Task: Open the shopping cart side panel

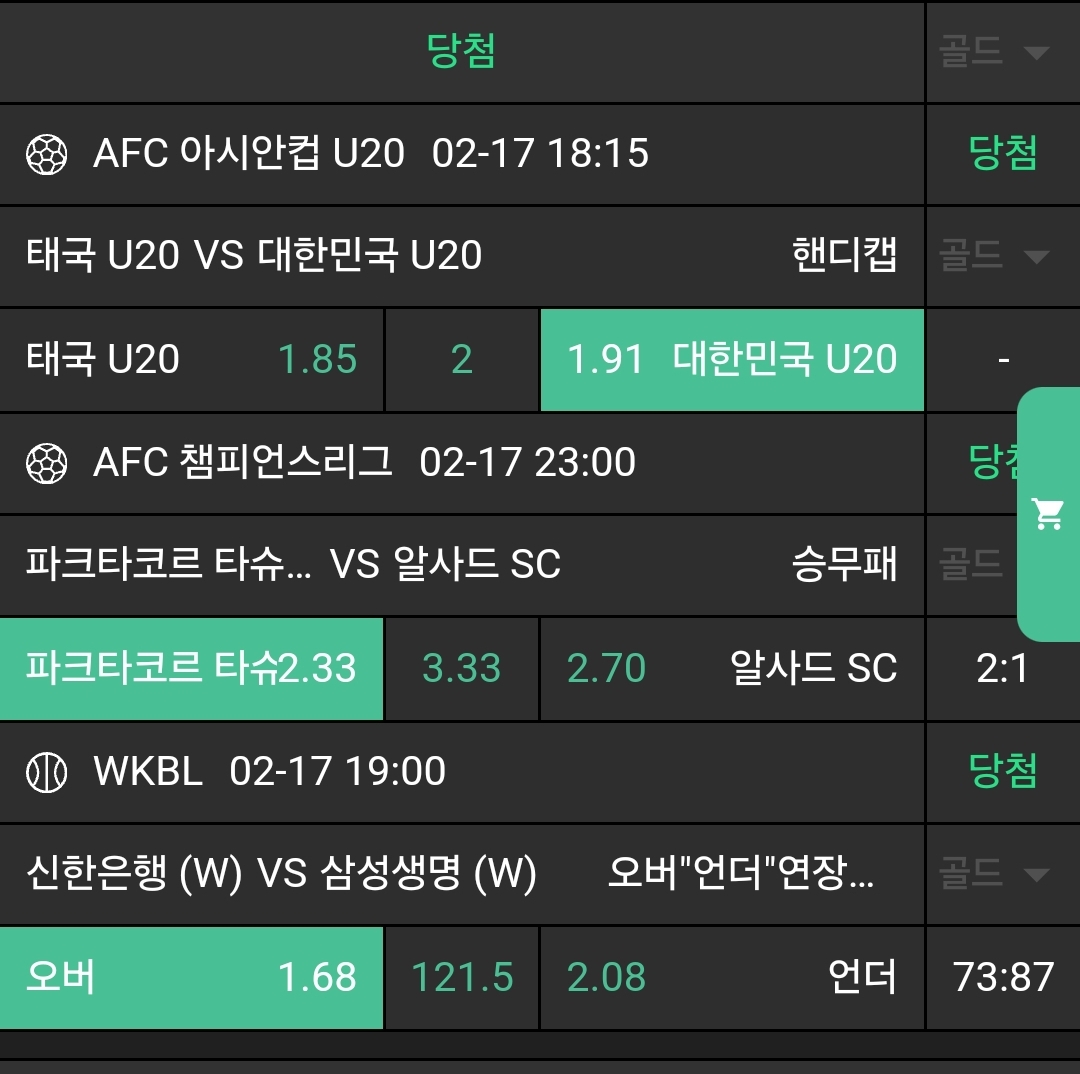Action: [x=1048, y=514]
